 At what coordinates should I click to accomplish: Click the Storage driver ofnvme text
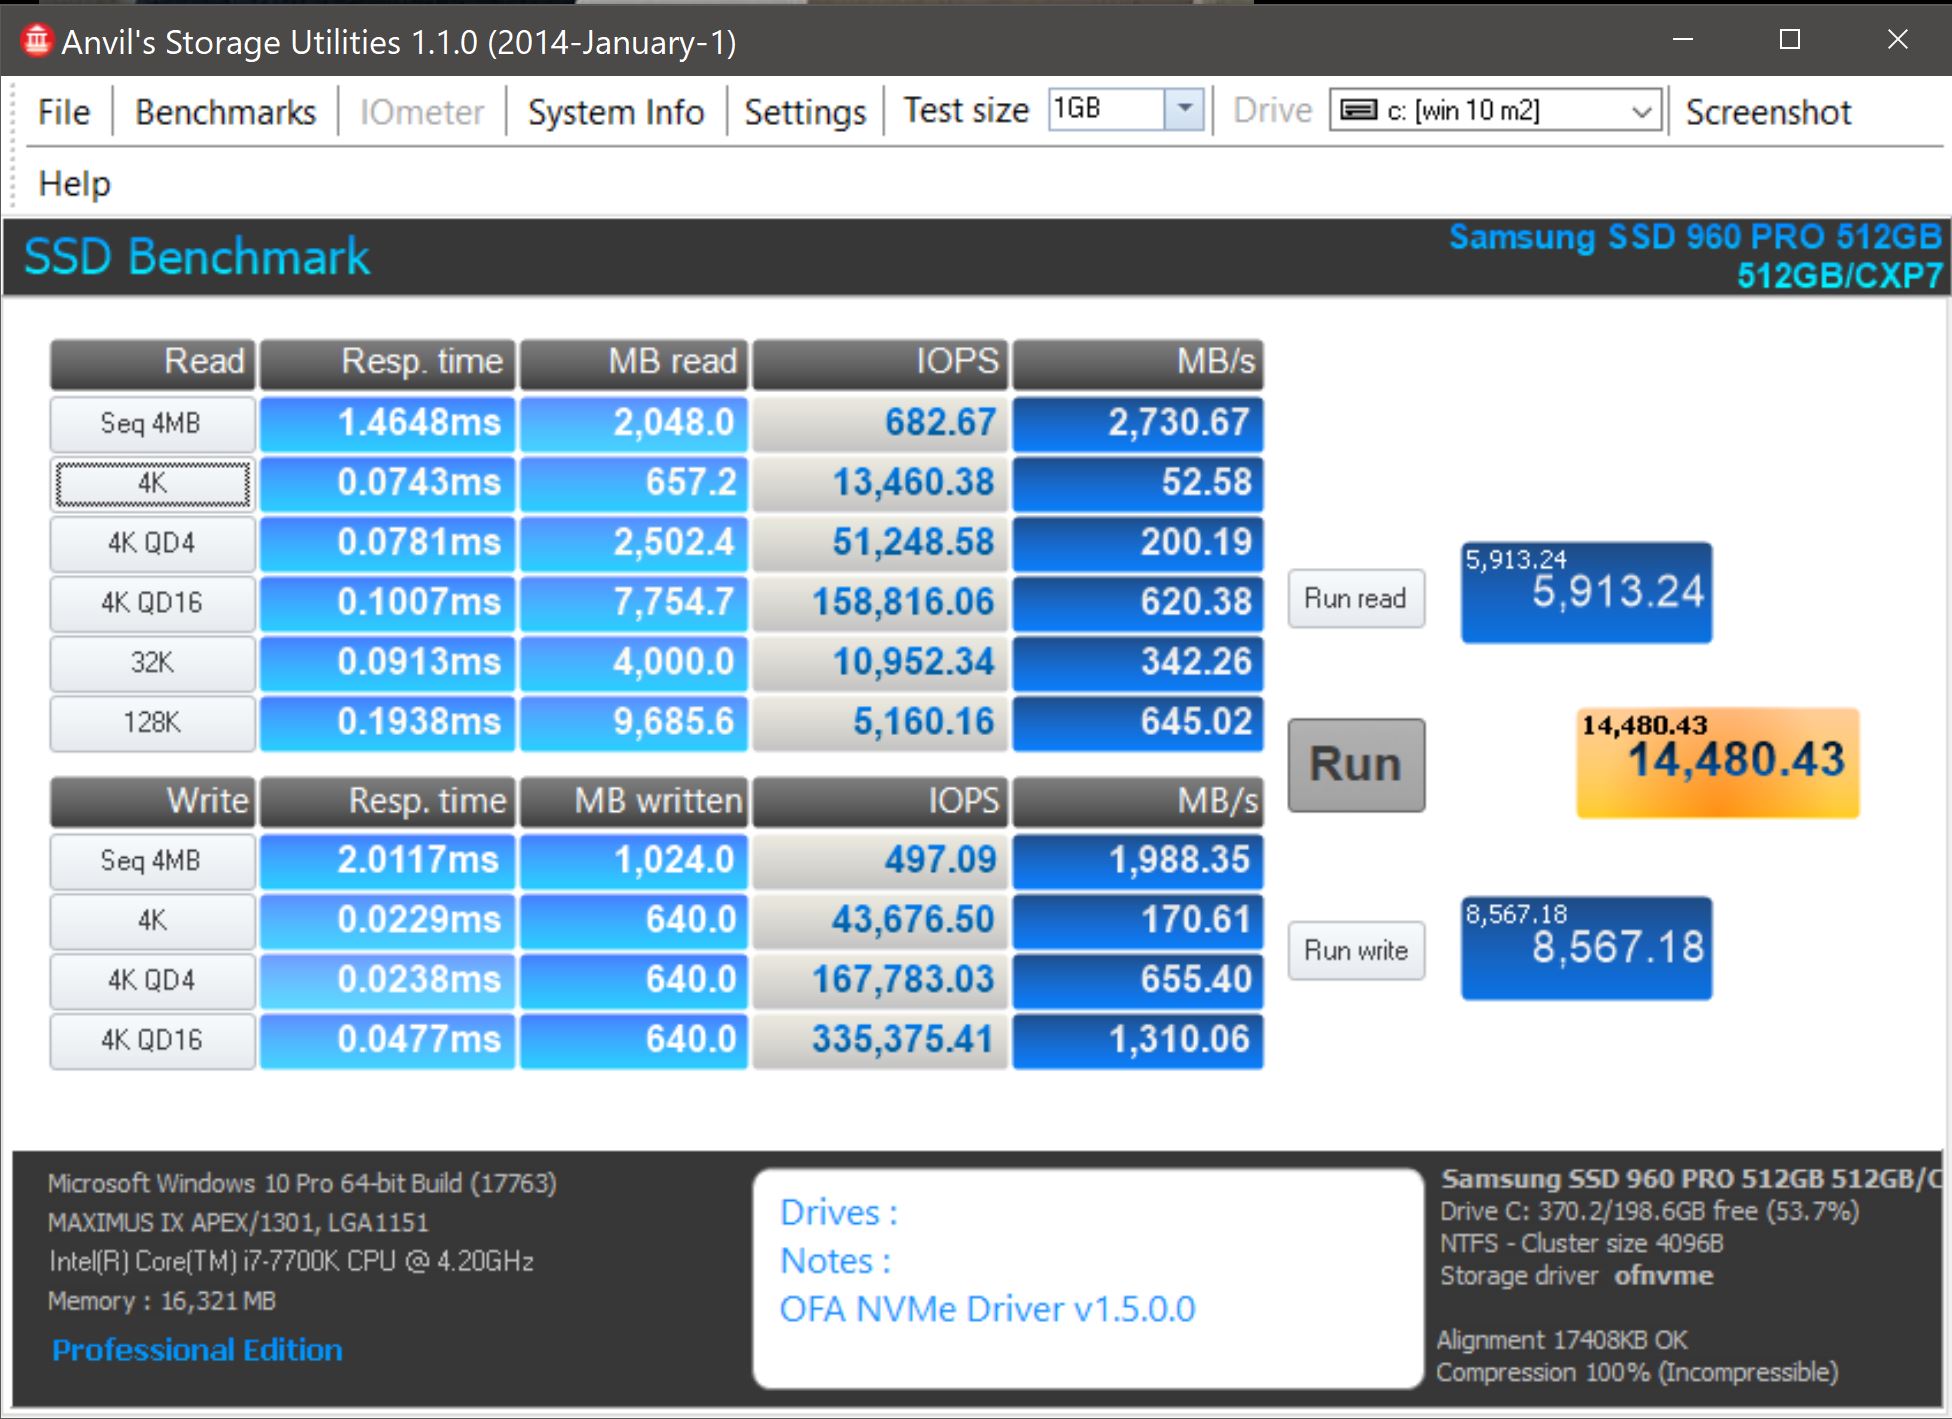1576,1276
